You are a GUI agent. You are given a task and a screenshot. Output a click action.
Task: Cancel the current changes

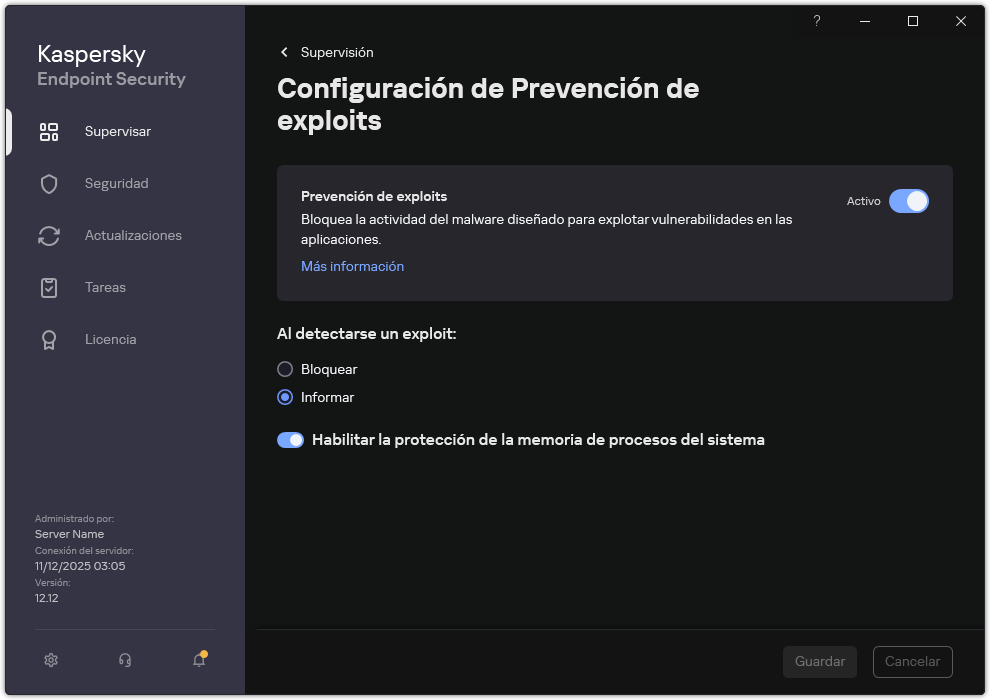[x=912, y=661]
